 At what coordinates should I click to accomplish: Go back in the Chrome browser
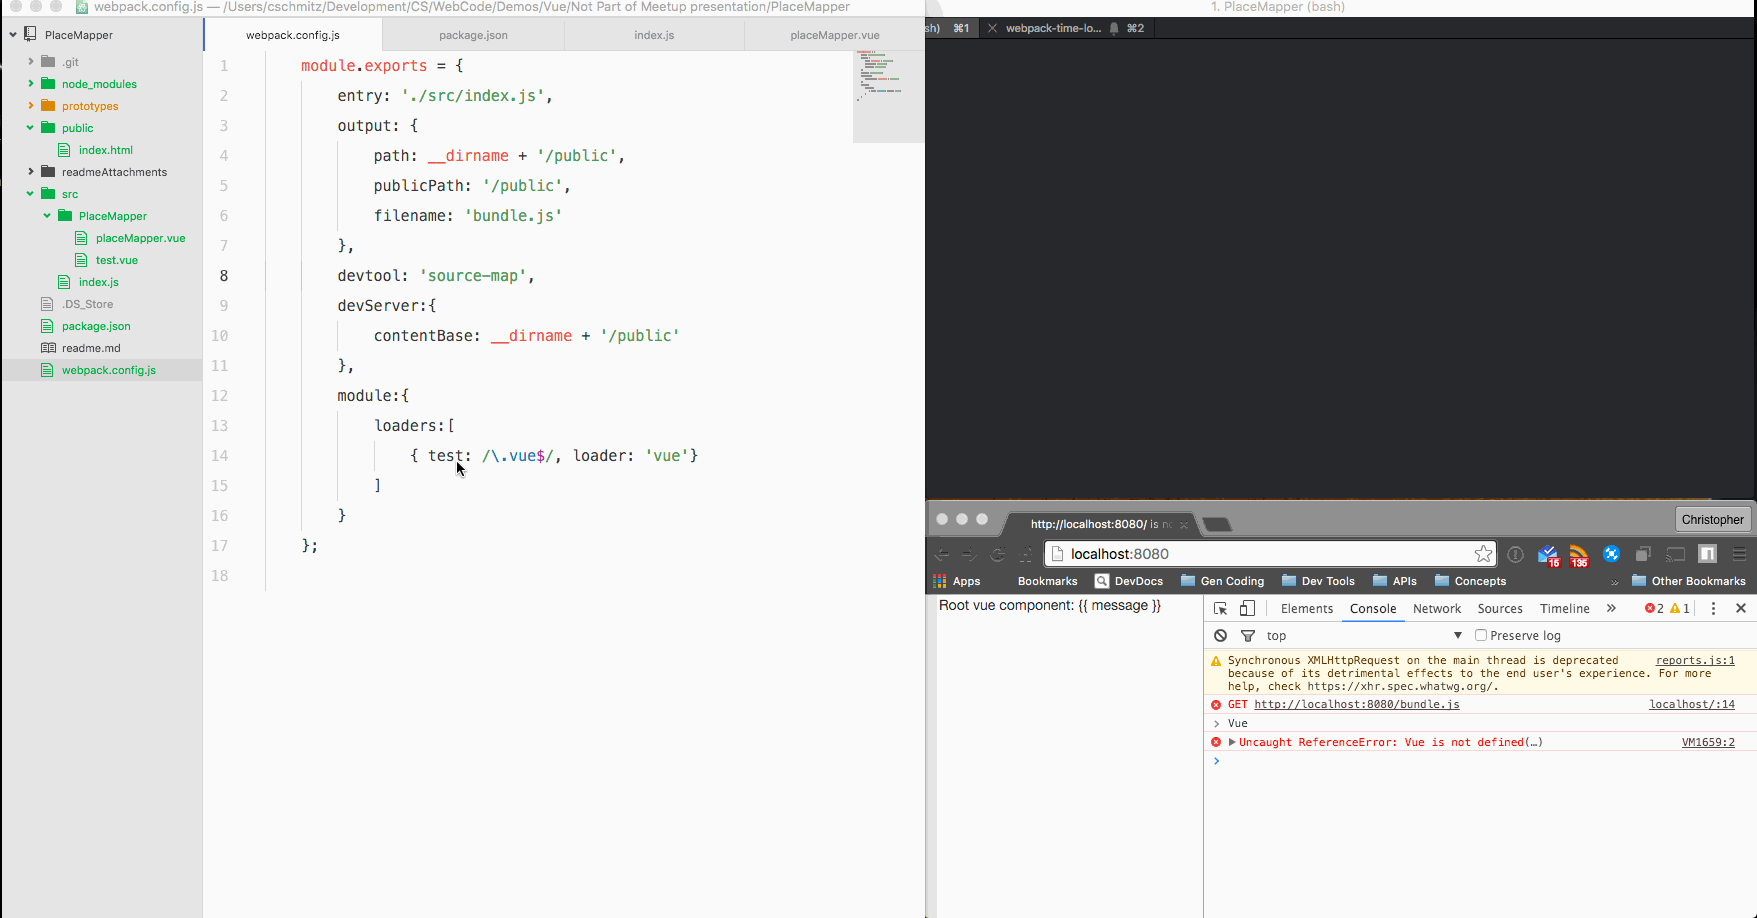coord(942,554)
